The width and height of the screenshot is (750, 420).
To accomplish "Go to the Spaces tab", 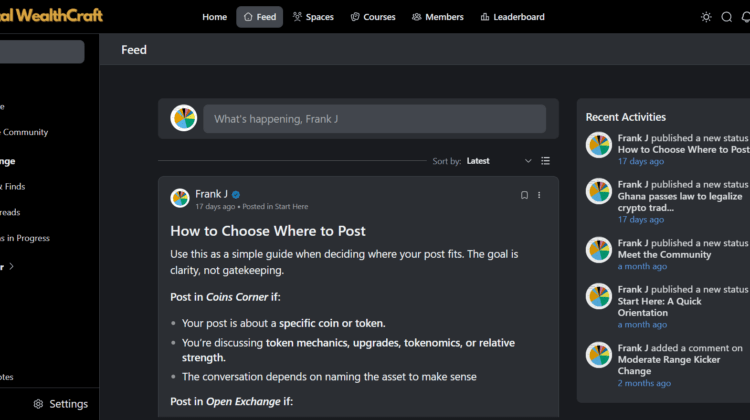I will 313,17.
